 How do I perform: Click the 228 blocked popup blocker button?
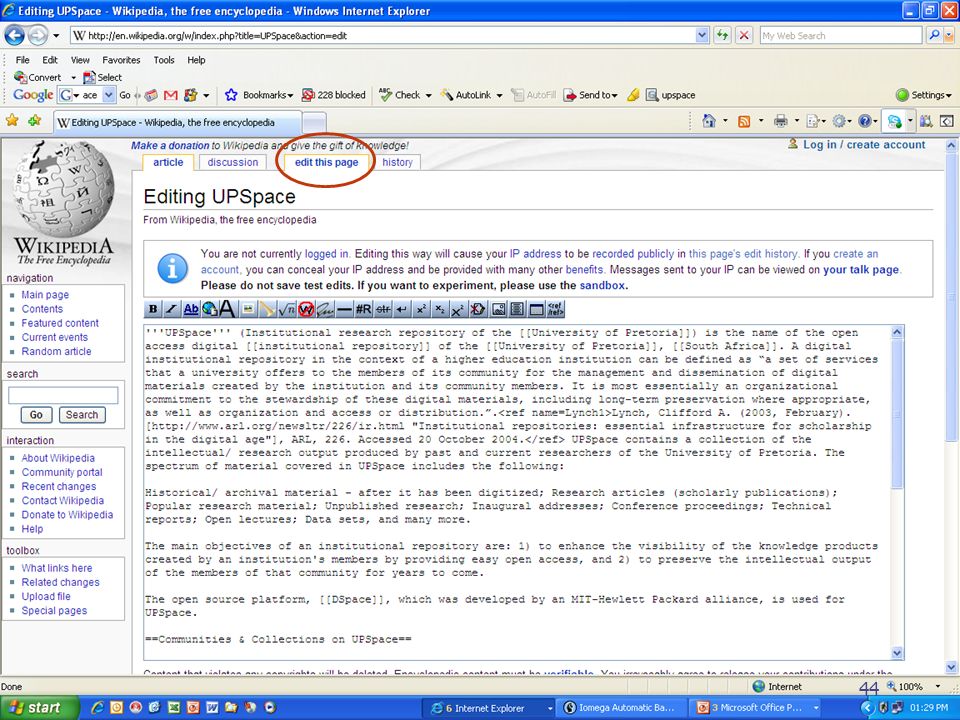[334, 95]
